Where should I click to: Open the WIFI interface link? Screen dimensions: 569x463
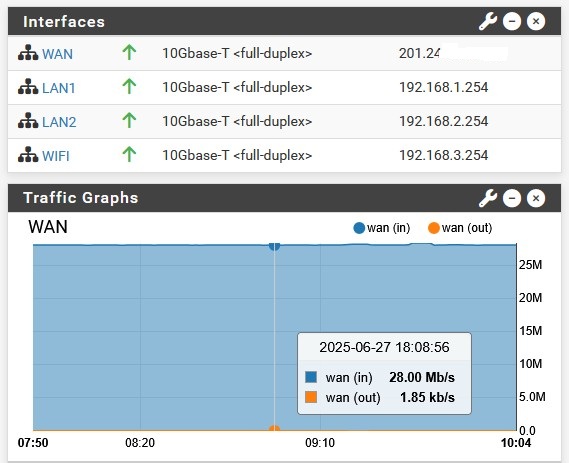56,156
